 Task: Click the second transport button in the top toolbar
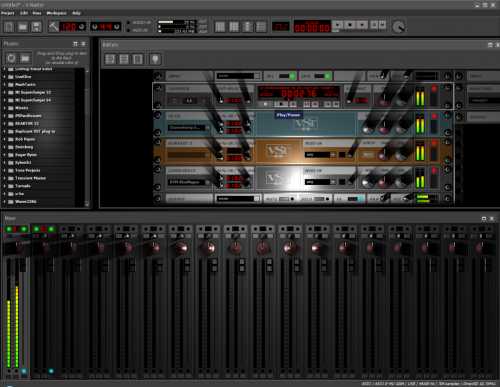click(x=350, y=25)
